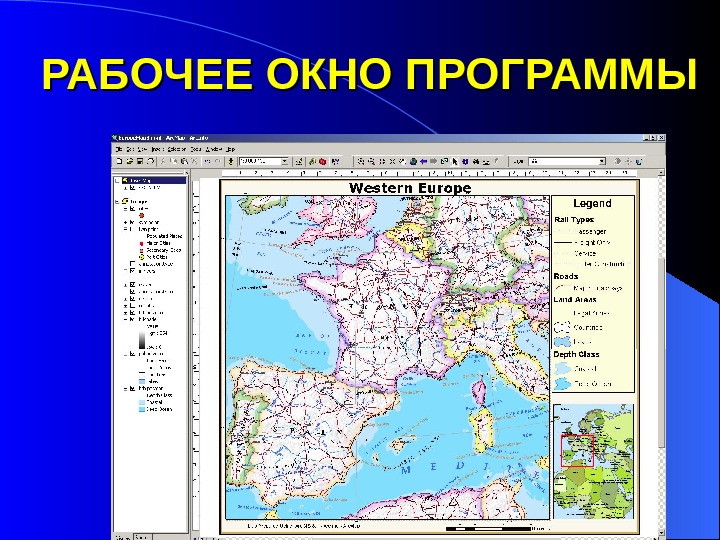
Task: Select the Zoom Out magnifier tool
Action: (x=371, y=161)
